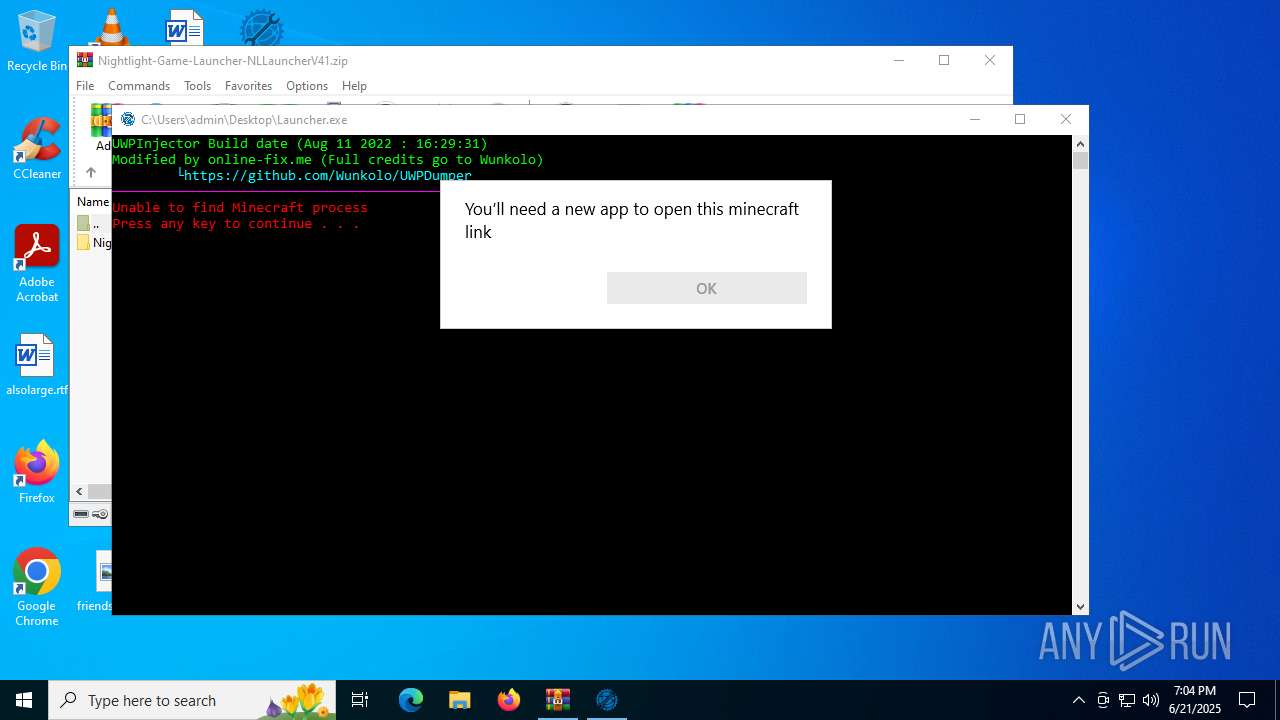
Task: Click 'Unable to find Minecraft process' text
Action: pos(240,207)
